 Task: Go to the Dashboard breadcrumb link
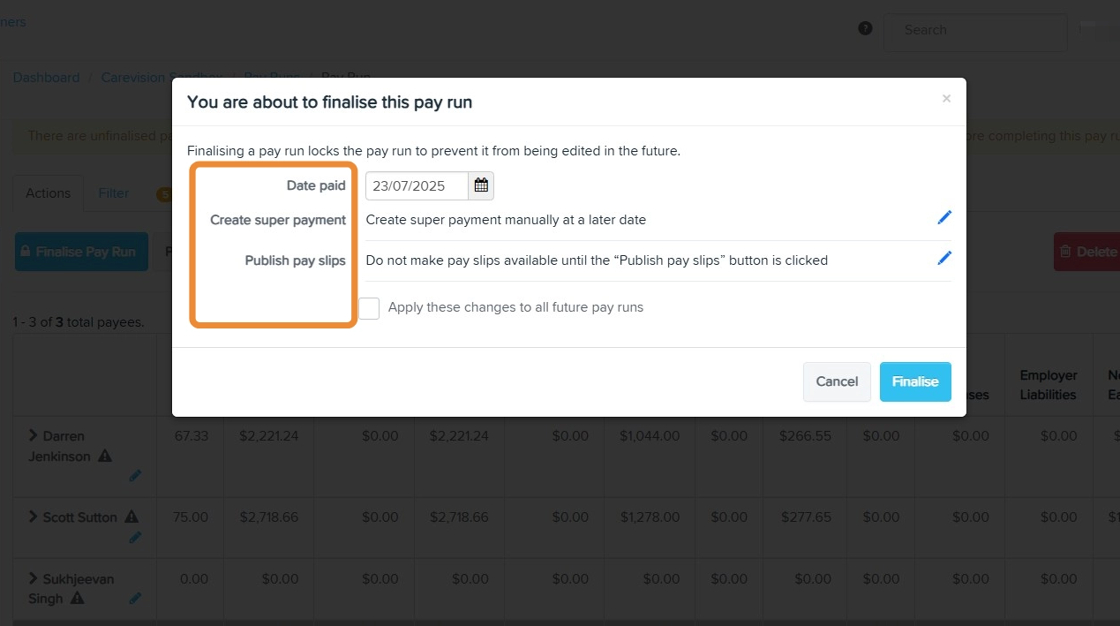[x=46, y=77]
